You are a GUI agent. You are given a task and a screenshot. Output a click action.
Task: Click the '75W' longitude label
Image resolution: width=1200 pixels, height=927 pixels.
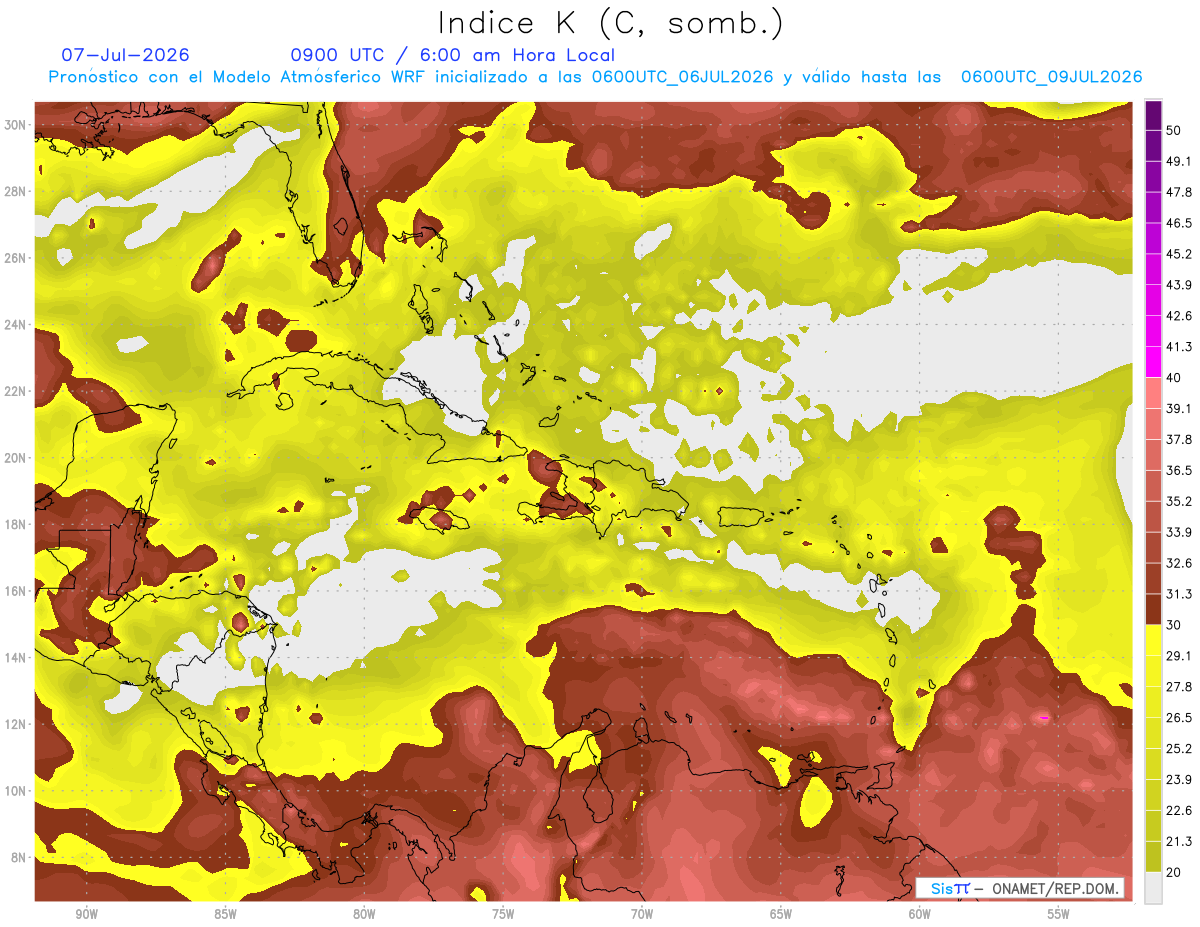click(x=503, y=914)
